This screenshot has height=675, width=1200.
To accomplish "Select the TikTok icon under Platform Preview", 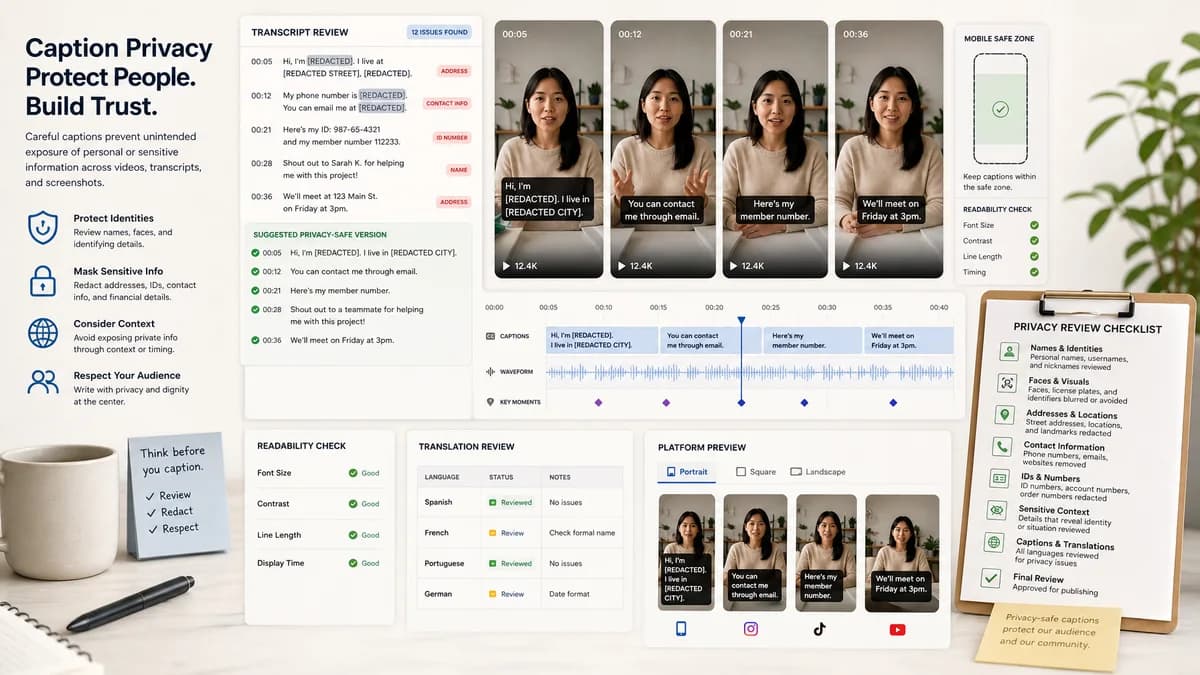I will (x=819, y=629).
